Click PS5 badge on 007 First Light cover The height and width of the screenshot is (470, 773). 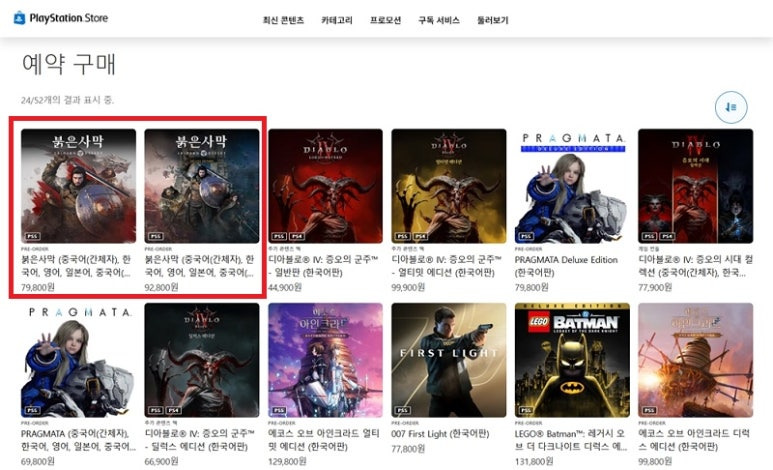(402, 410)
